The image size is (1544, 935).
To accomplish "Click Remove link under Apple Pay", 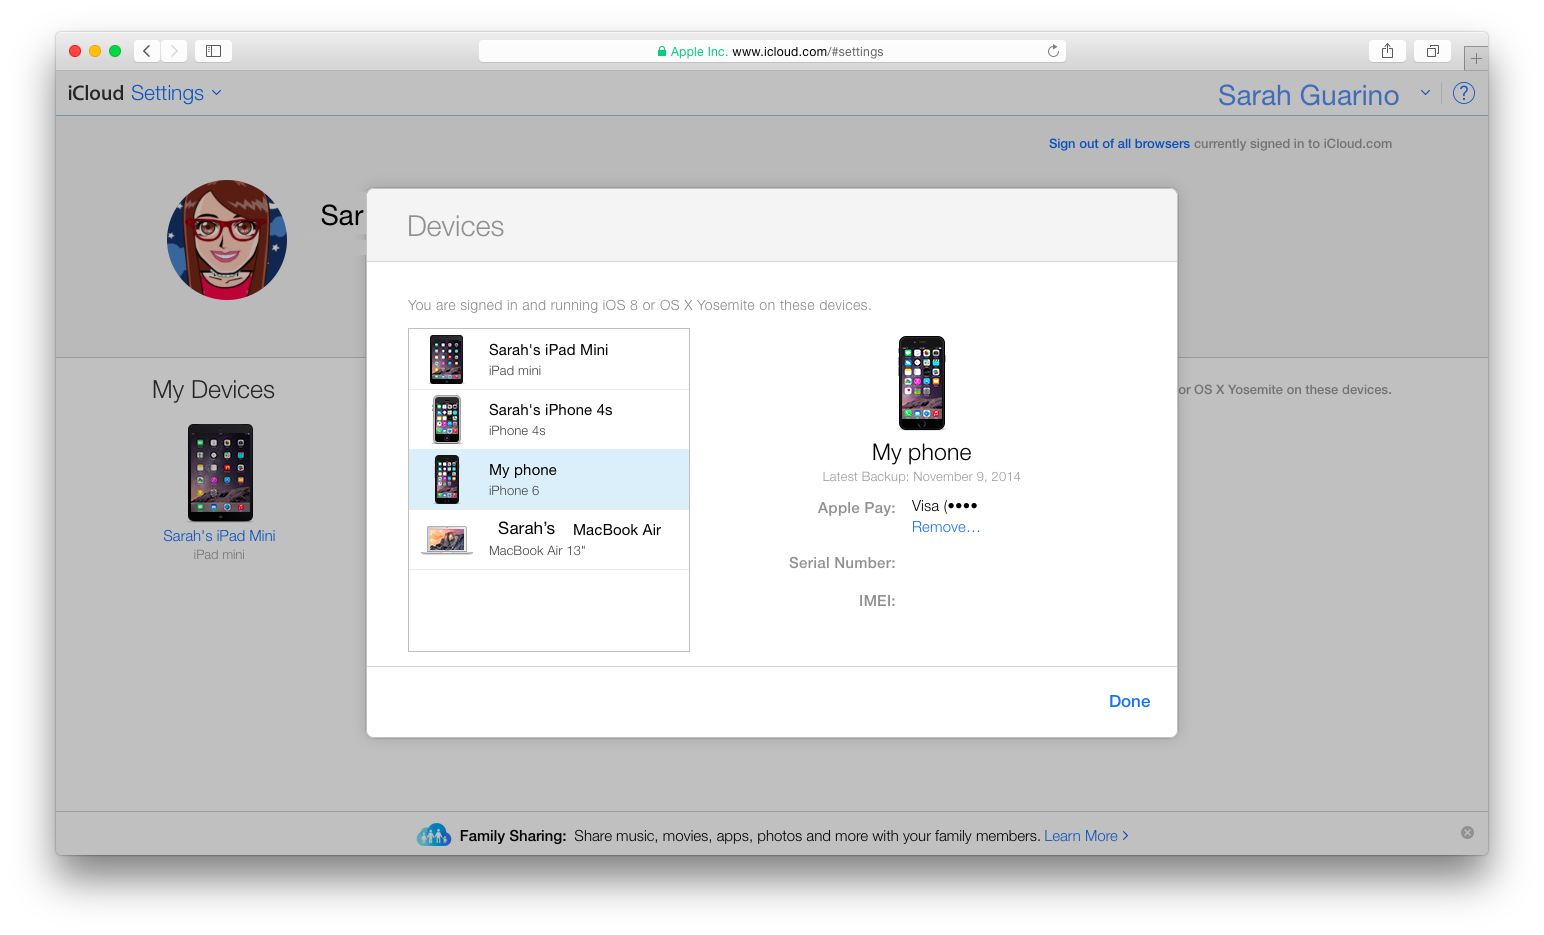I will (x=945, y=527).
